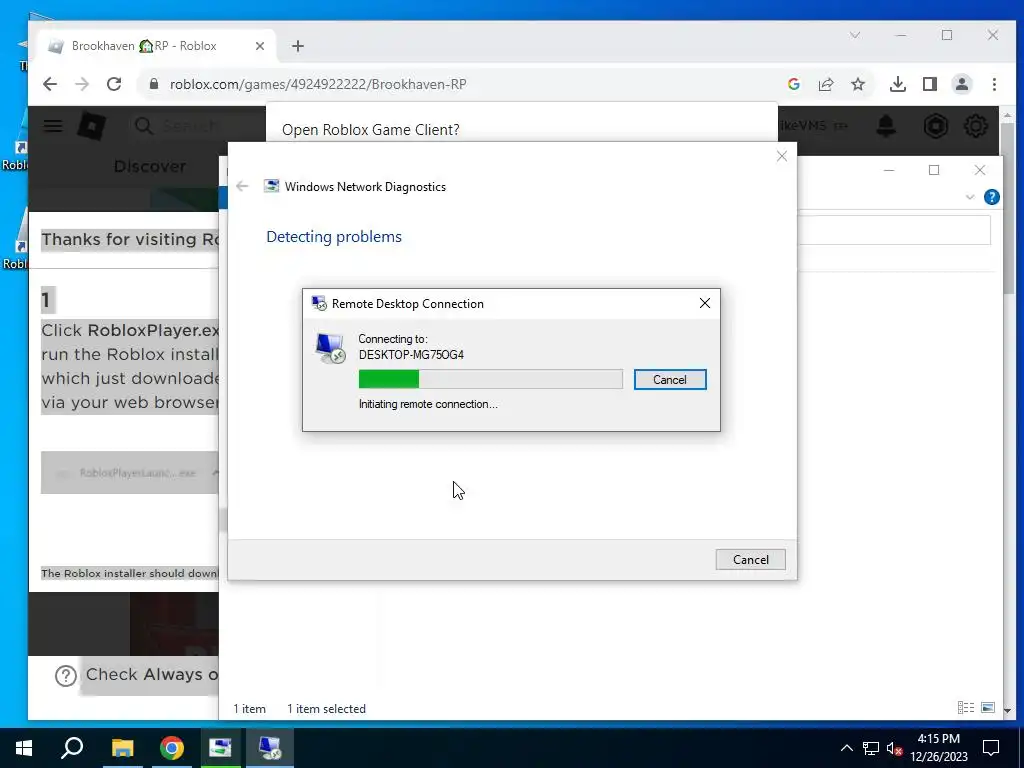Screen dimensions: 1024x768
Task: Switch File Explorer to large icons view
Action: pos(988,707)
